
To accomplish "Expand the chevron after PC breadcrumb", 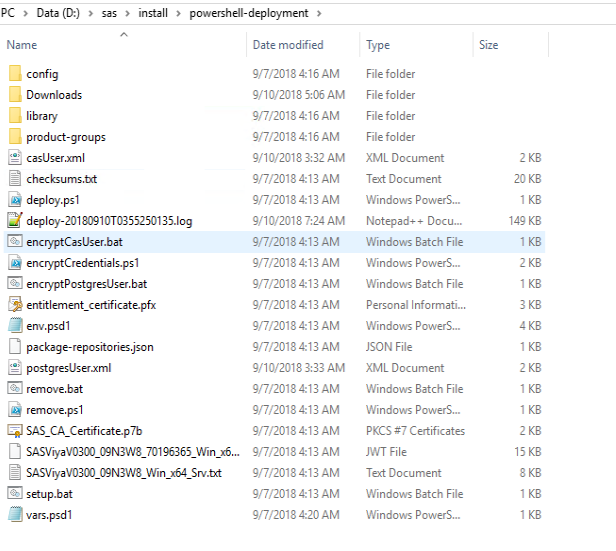I will coord(26,14).
